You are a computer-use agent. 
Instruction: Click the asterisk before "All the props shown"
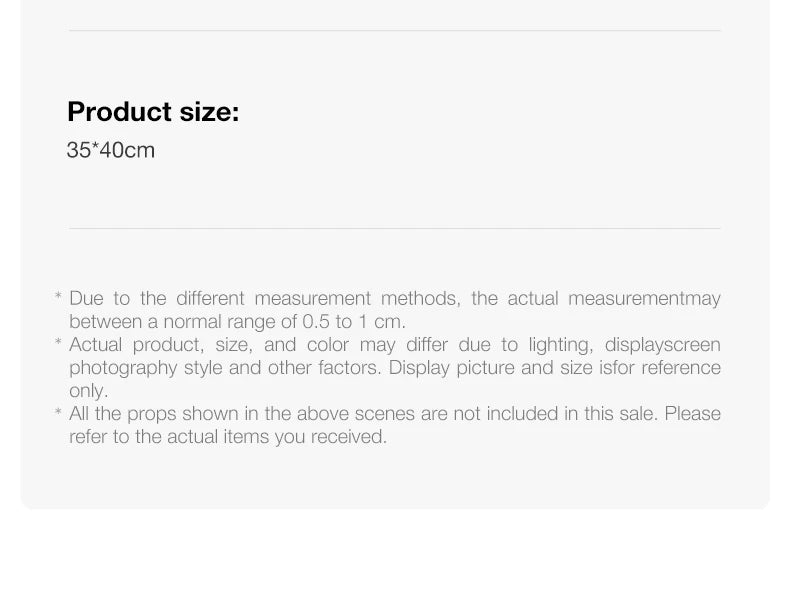coord(58,414)
